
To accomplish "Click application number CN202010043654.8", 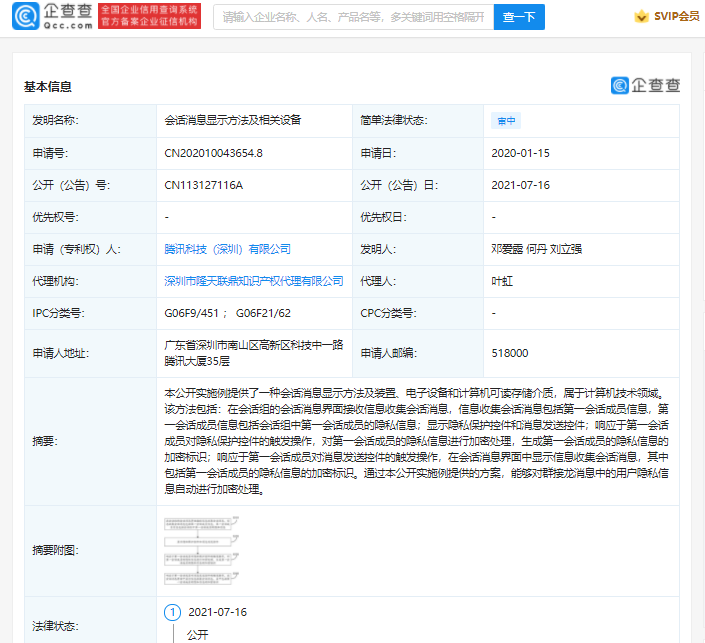I will 214,153.
